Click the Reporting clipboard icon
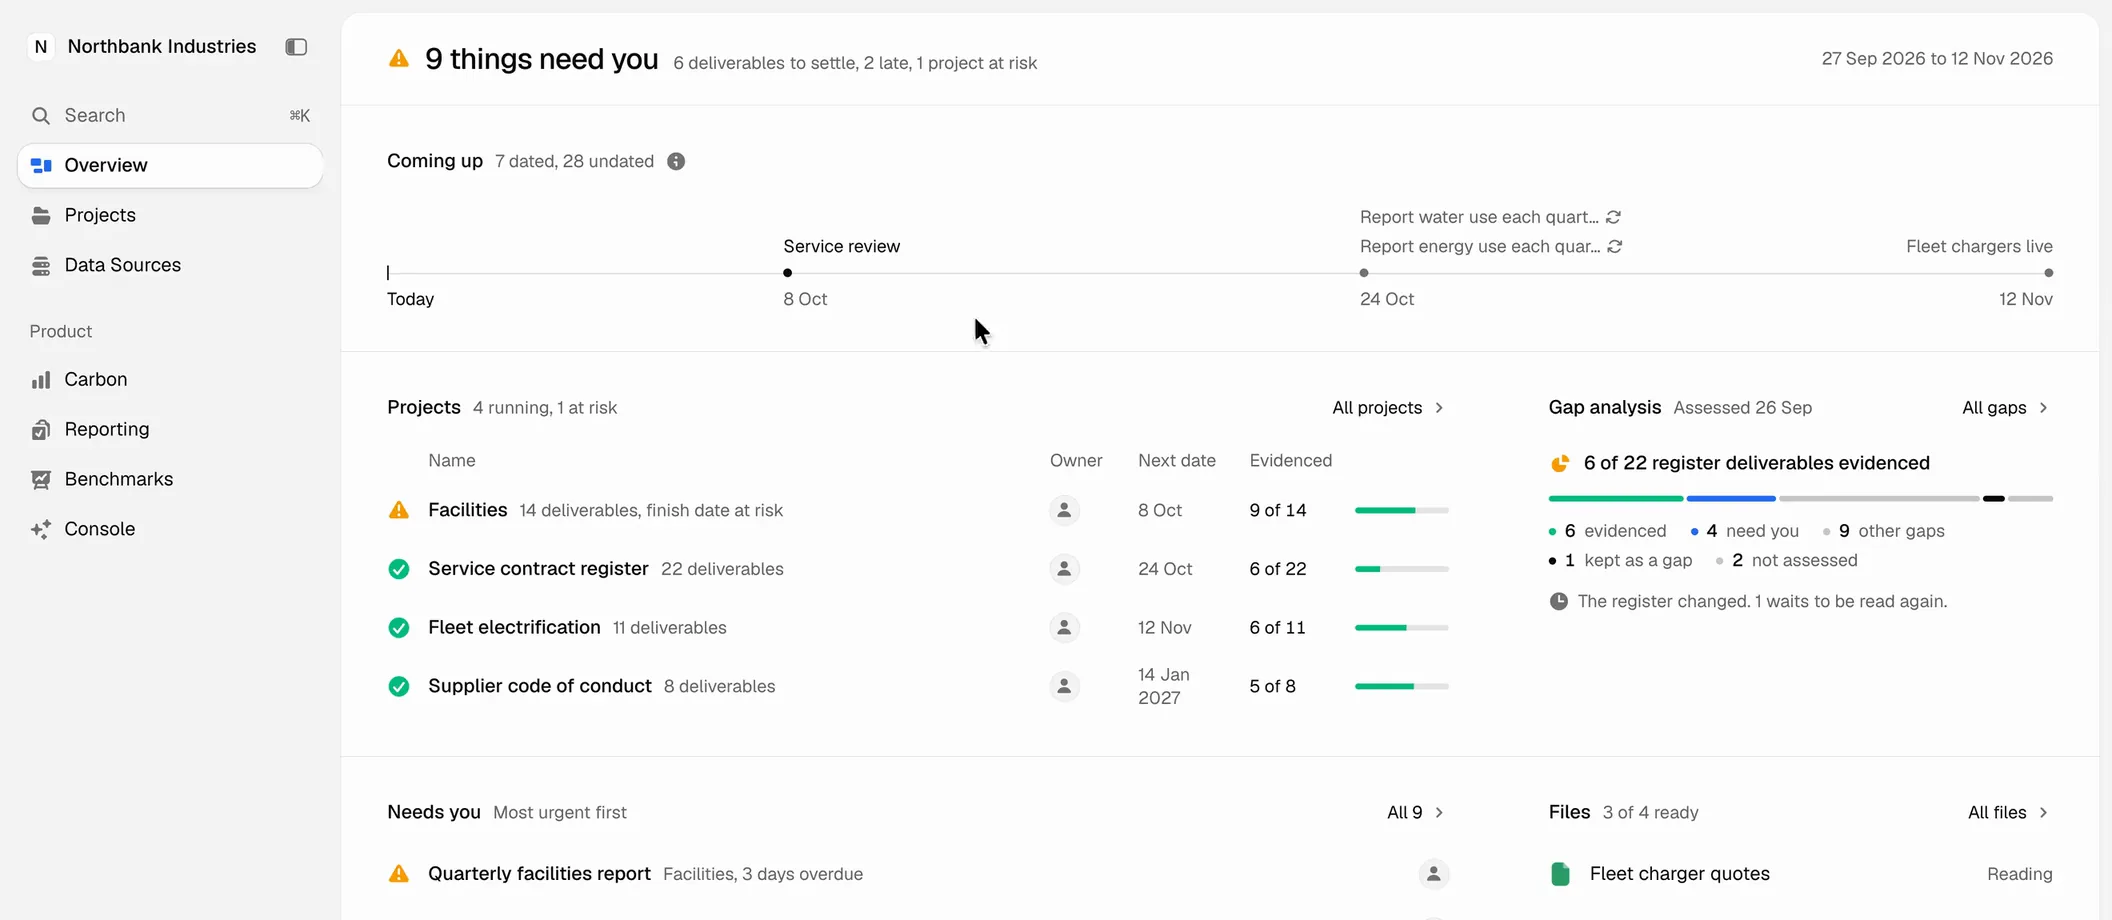 coord(41,429)
